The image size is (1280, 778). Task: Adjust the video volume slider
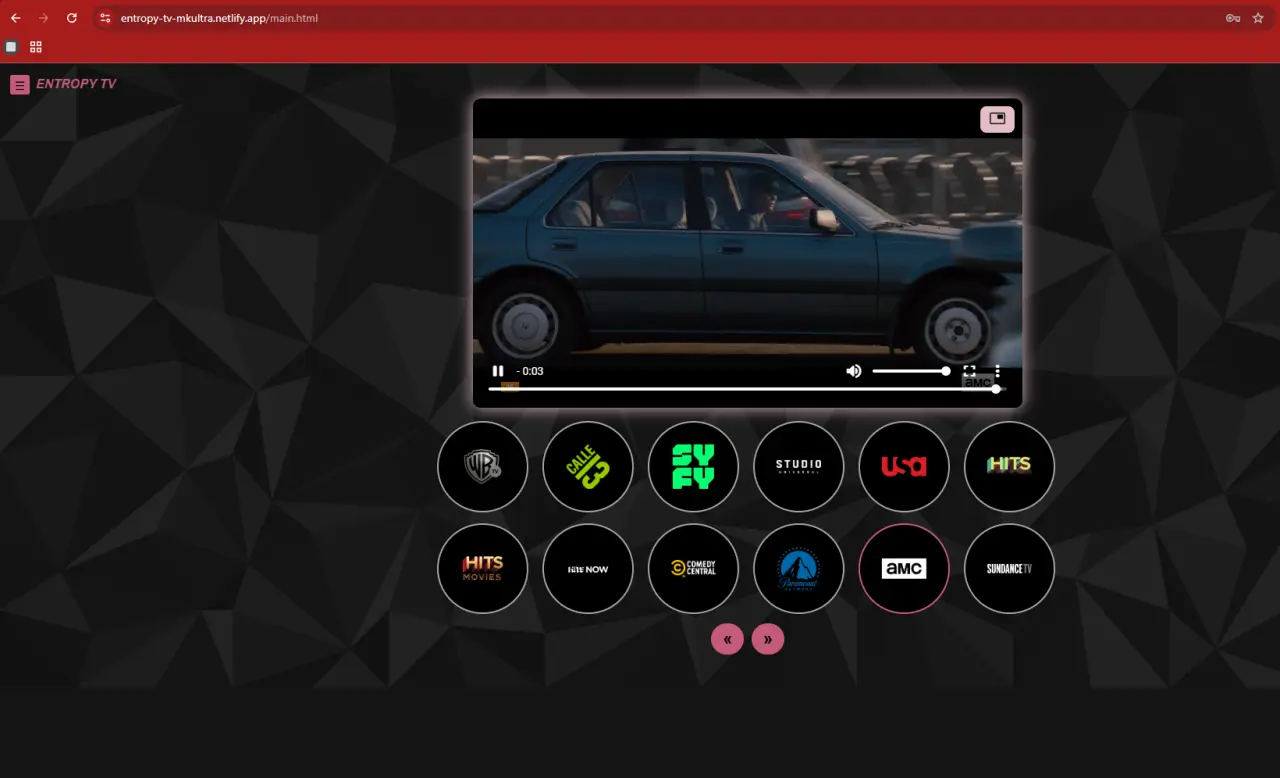pyautogui.click(x=911, y=371)
